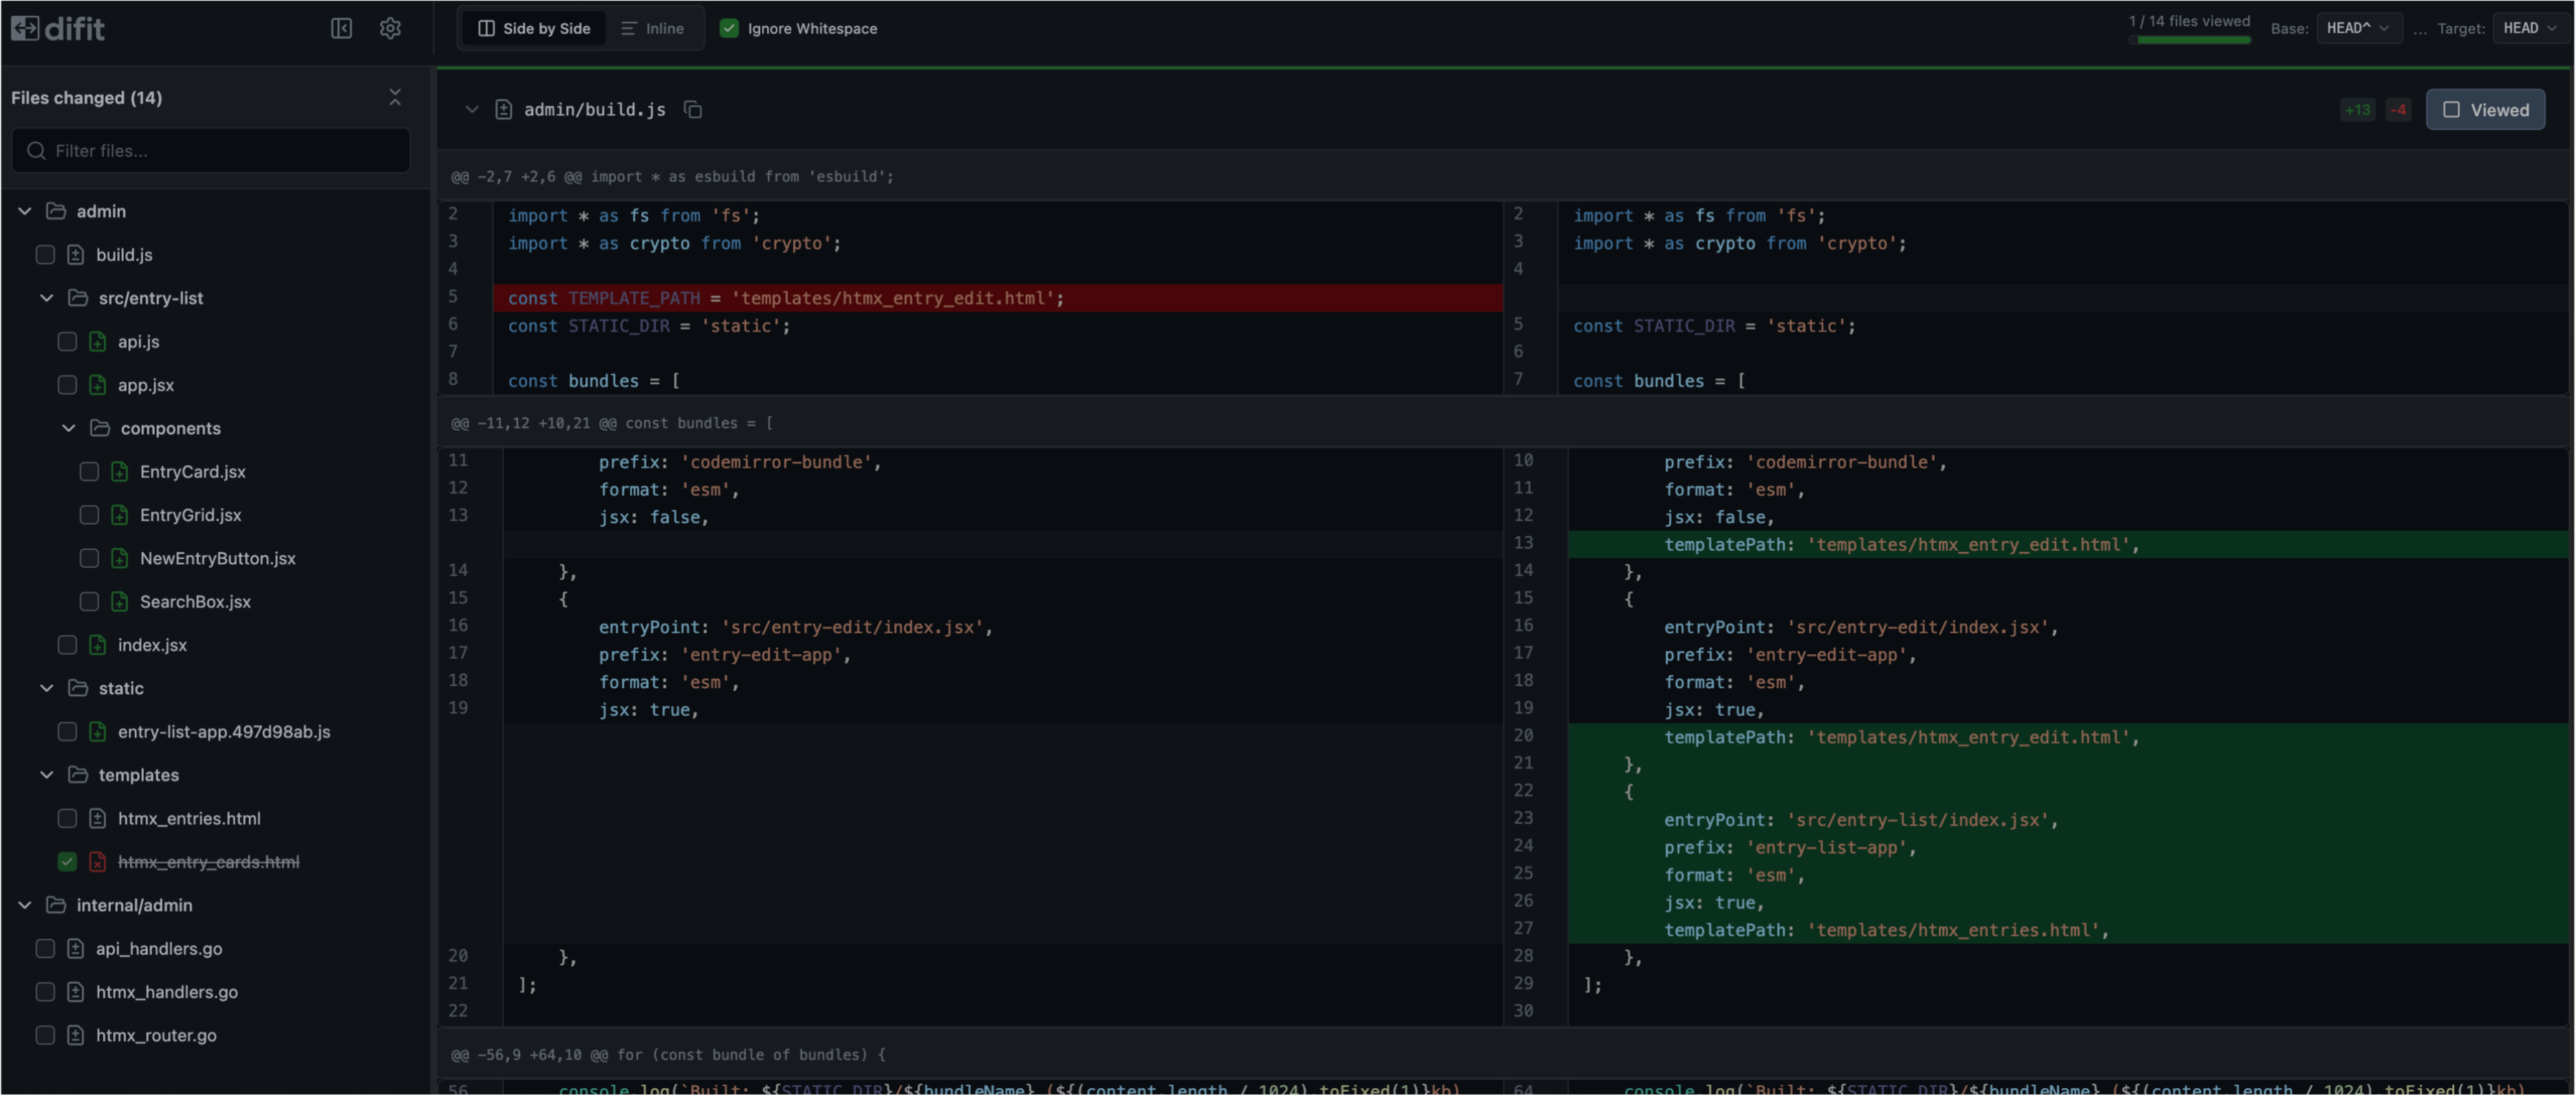Toggle the sidebar panel icon
Image resolution: width=2576 pixels, height=1095 pixels.
[341, 28]
